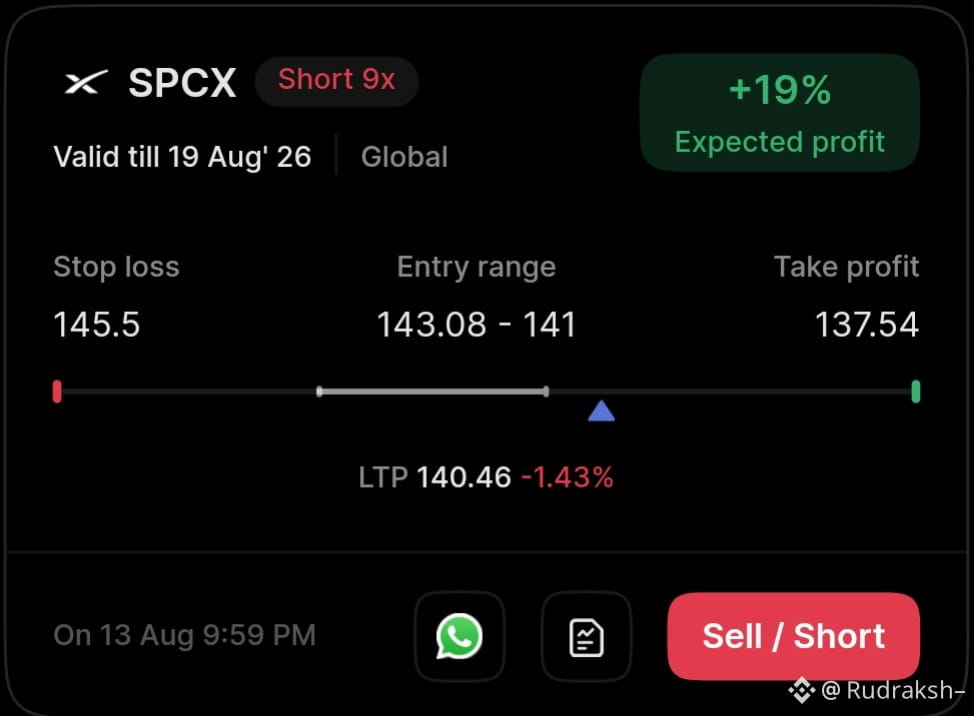Tap the Short 9x leverage badge
Image resolution: width=974 pixels, height=716 pixels.
337,81
